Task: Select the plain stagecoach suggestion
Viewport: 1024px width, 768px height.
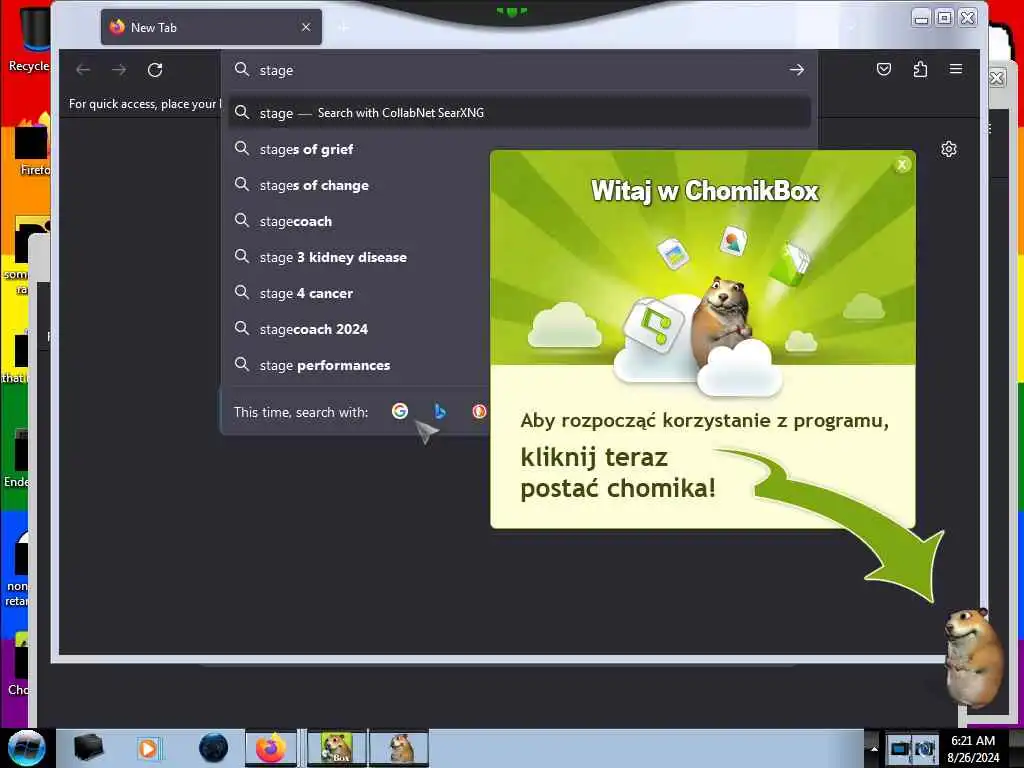Action: click(360, 221)
